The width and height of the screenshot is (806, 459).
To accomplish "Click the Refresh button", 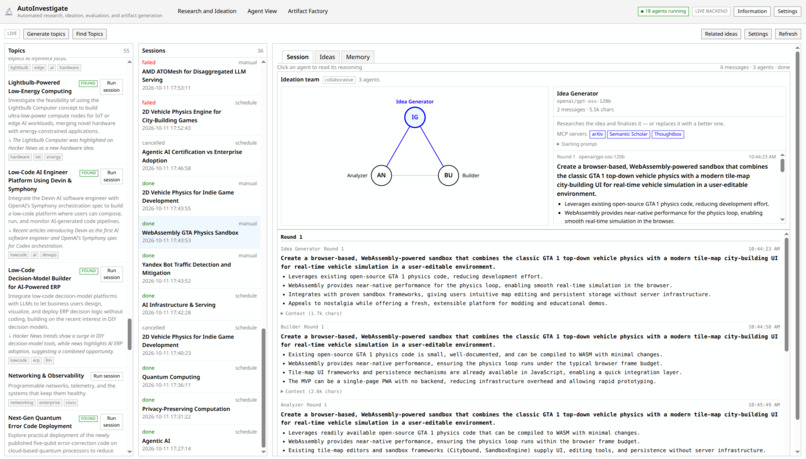I will (787, 34).
